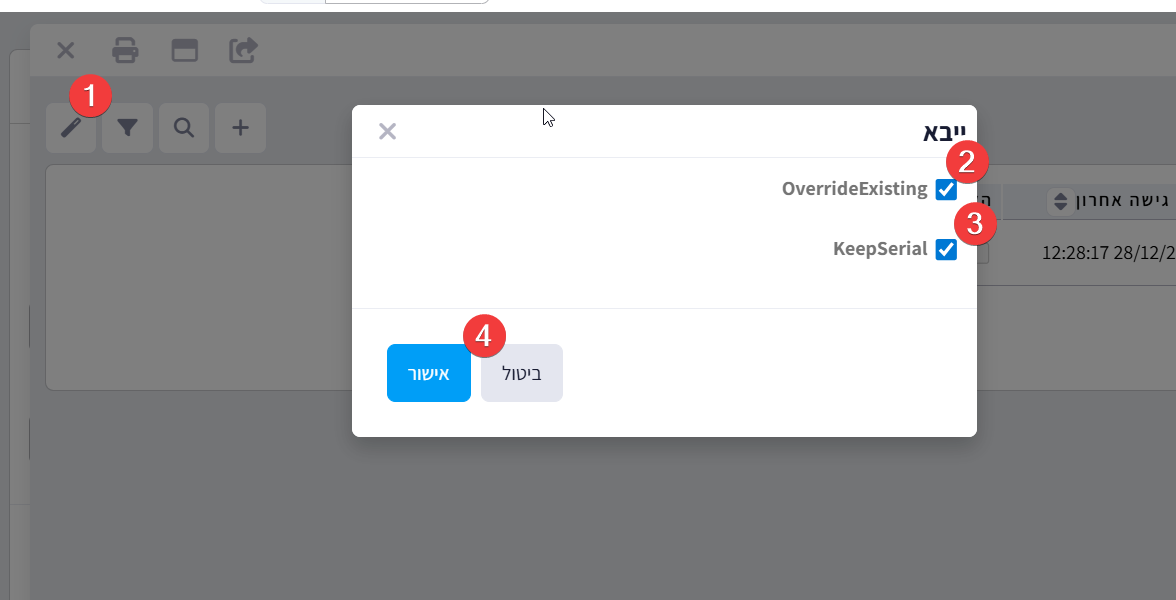The width and height of the screenshot is (1176, 600).
Task: Uncheck the OverrideExisting checkbox
Action: (946, 189)
